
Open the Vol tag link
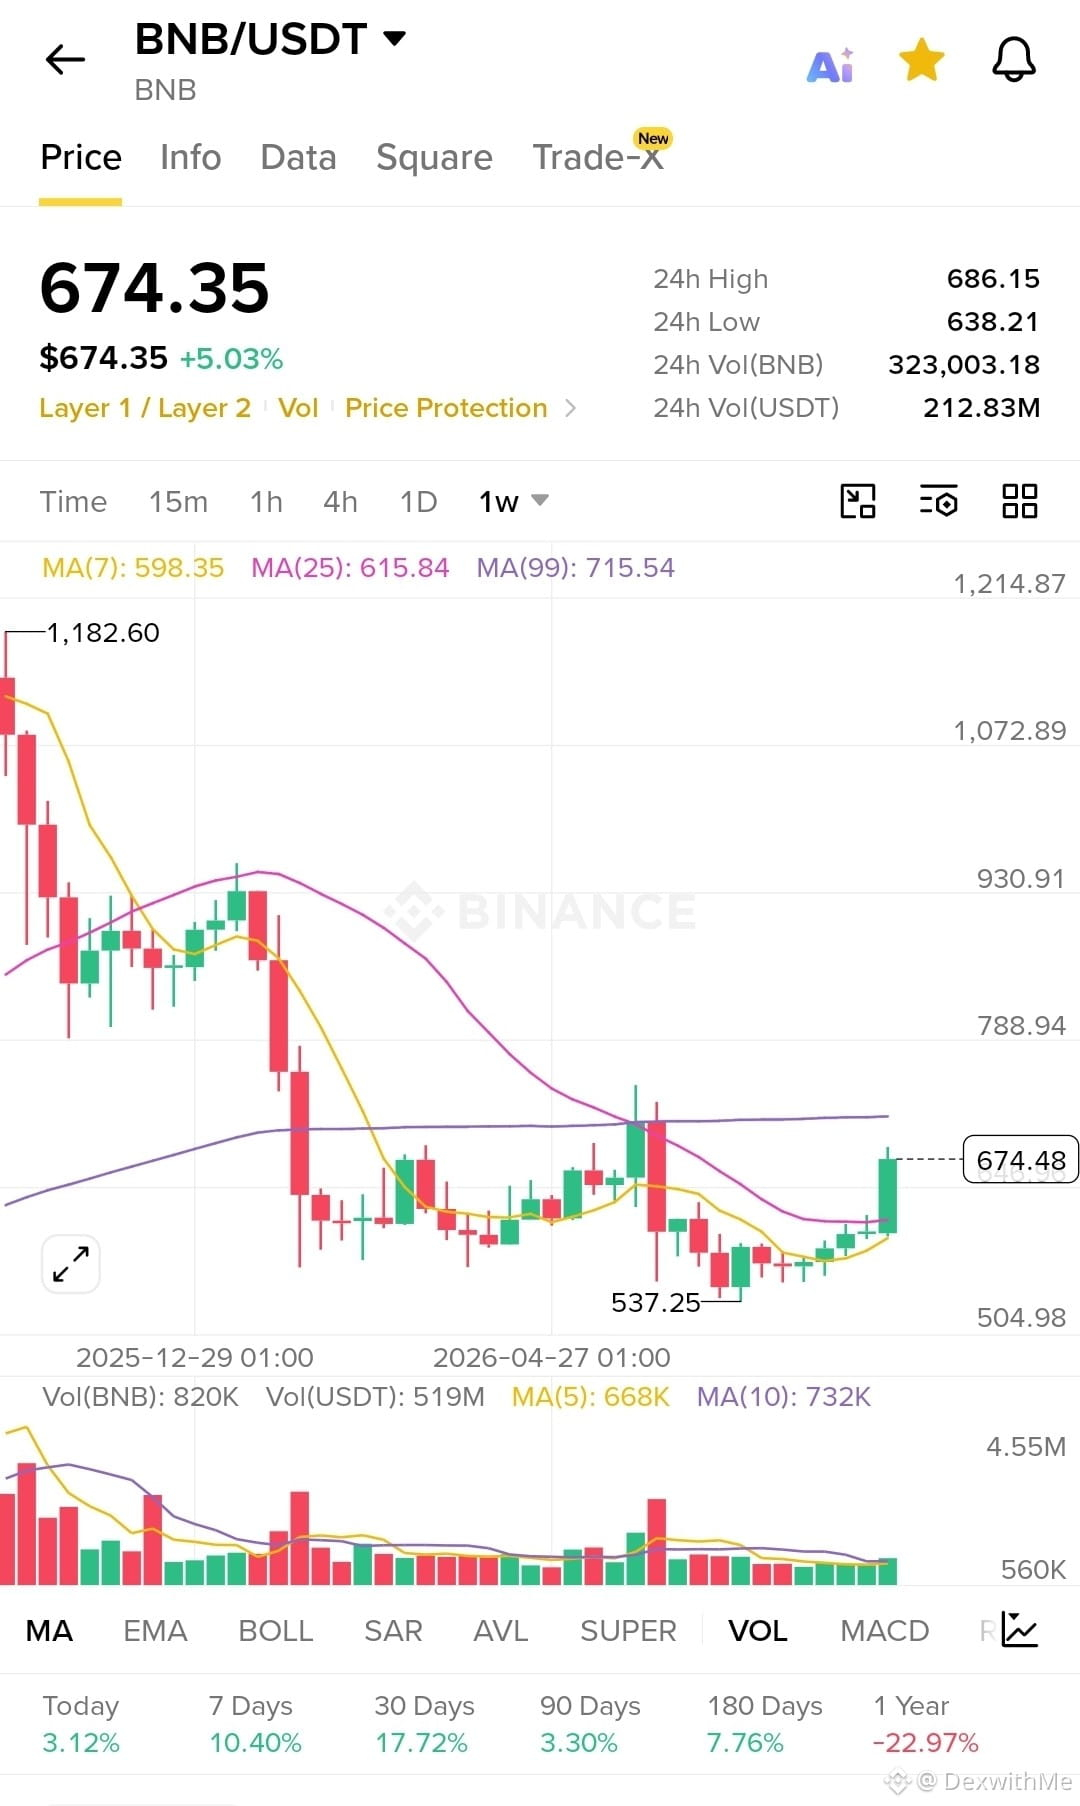pos(298,408)
